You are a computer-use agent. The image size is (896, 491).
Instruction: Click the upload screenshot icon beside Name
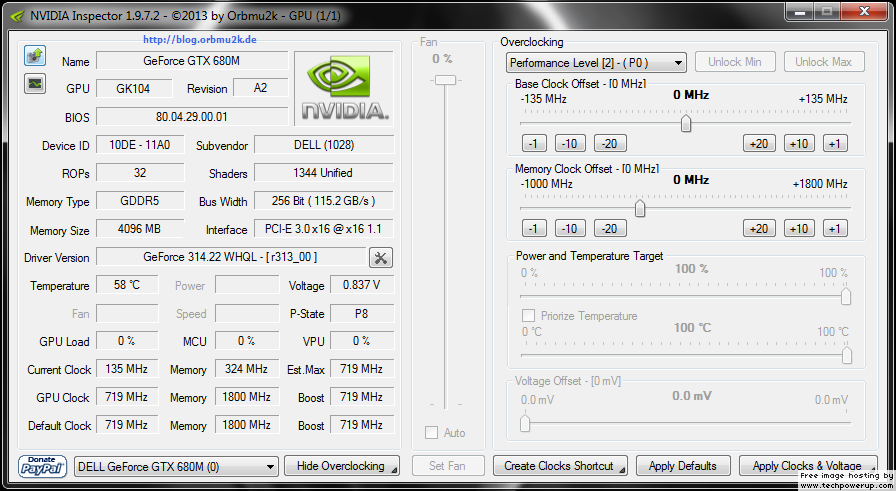coord(35,56)
